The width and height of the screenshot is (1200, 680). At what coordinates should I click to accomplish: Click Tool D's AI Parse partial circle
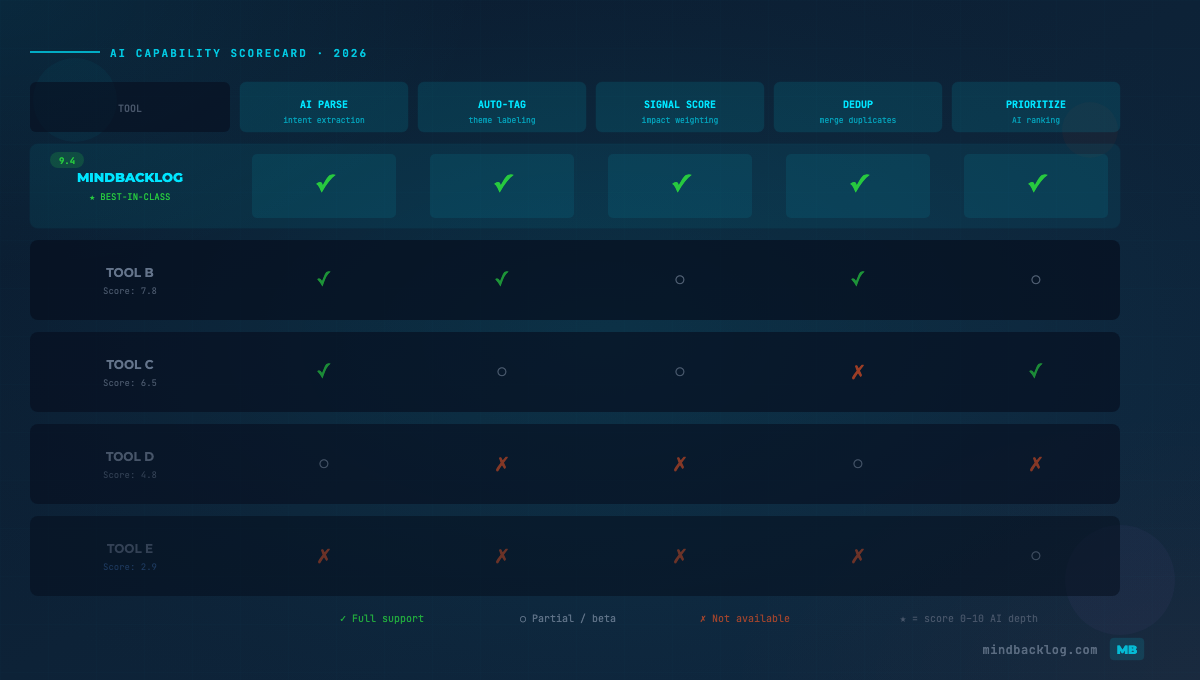click(x=324, y=464)
